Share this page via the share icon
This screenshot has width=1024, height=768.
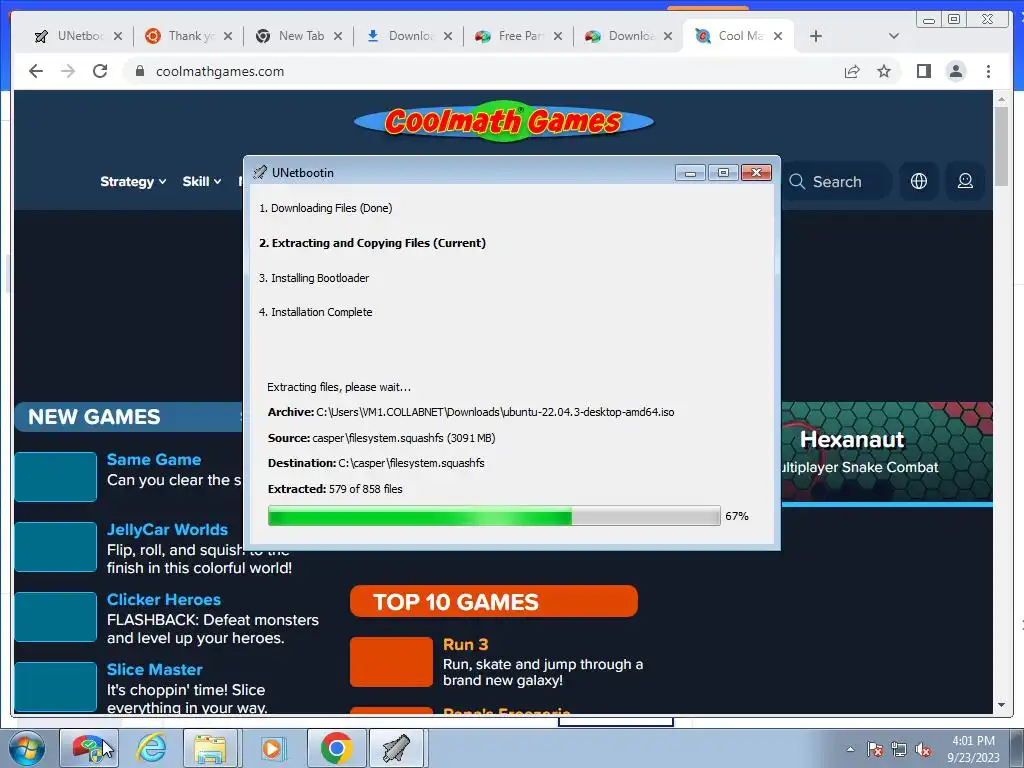(x=852, y=71)
